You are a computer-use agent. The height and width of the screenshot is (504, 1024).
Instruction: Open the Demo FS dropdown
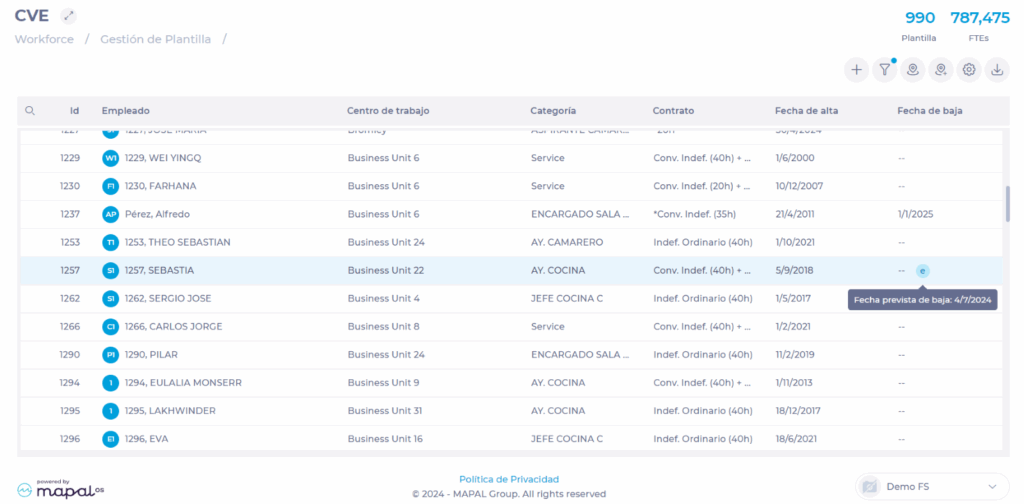932,486
